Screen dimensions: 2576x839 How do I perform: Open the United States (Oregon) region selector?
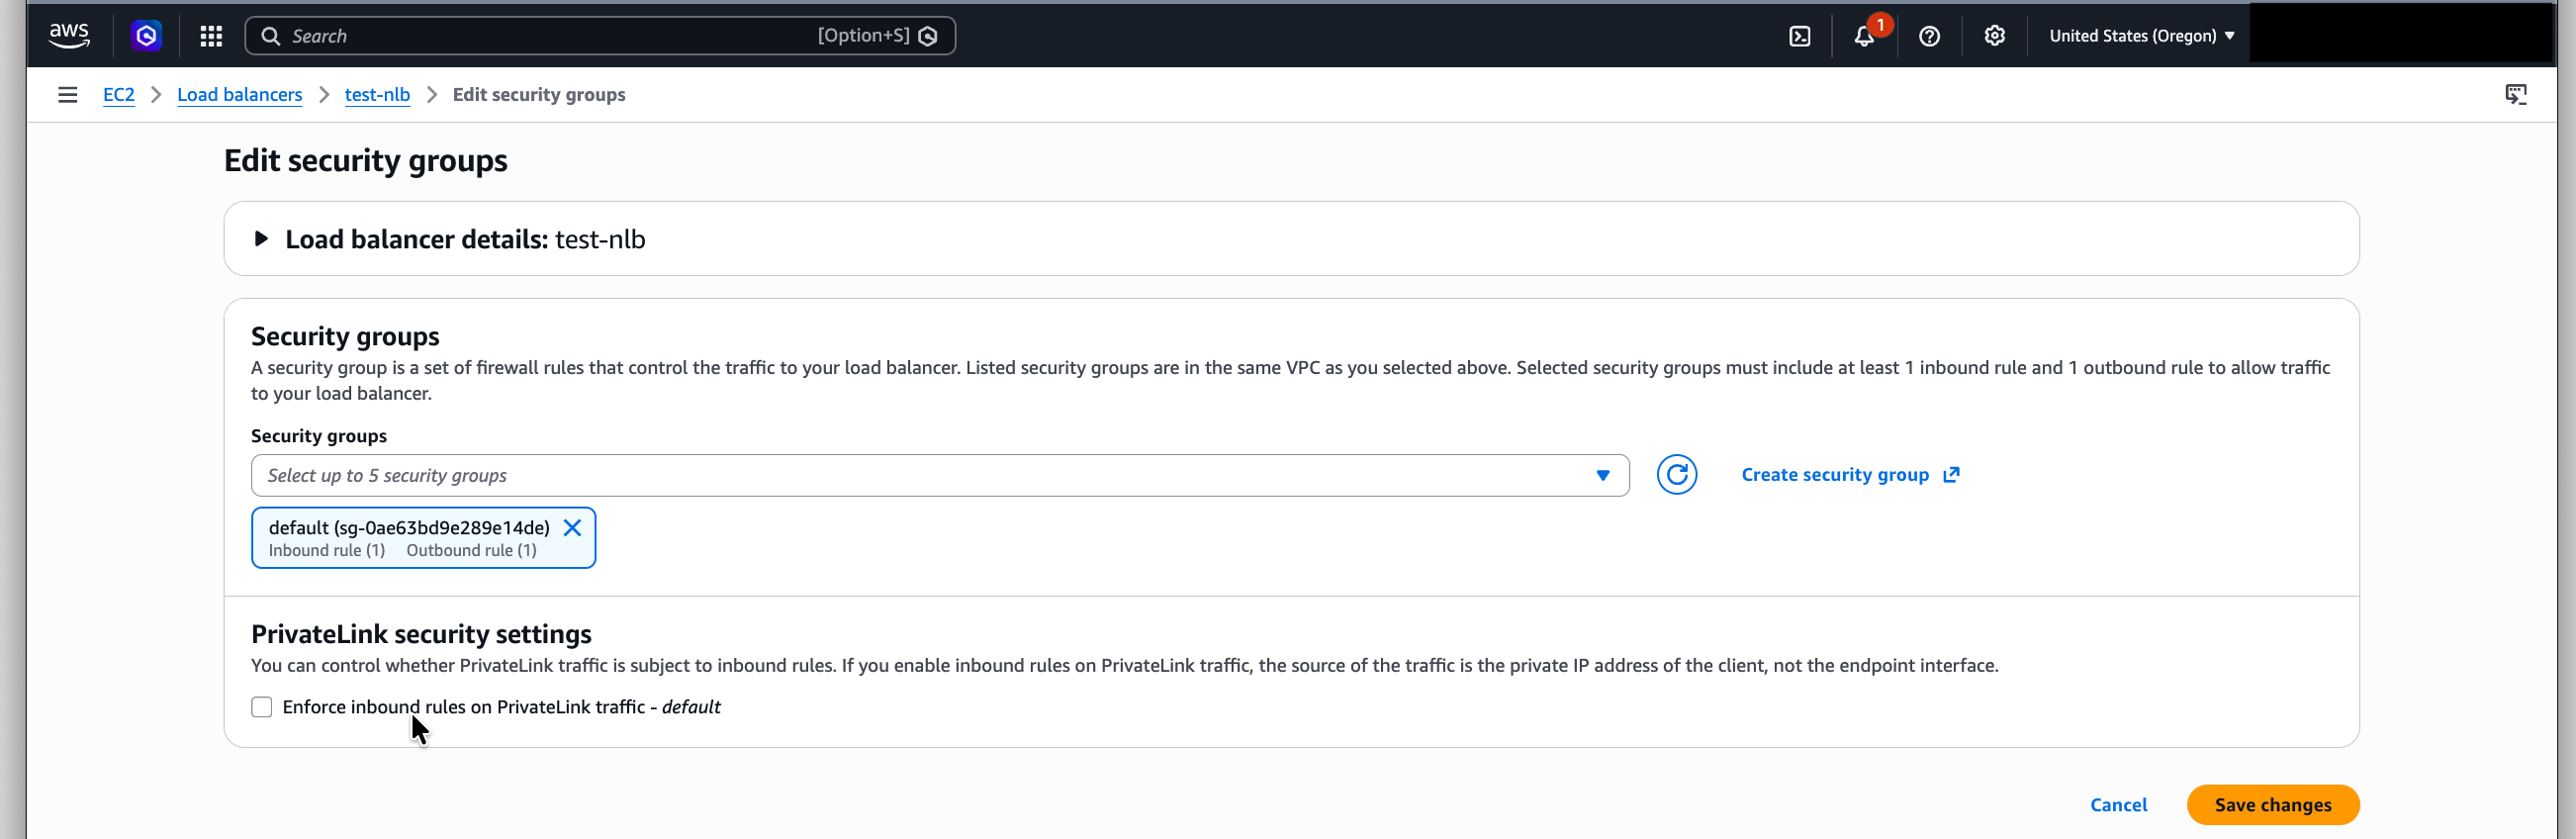(2141, 36)
